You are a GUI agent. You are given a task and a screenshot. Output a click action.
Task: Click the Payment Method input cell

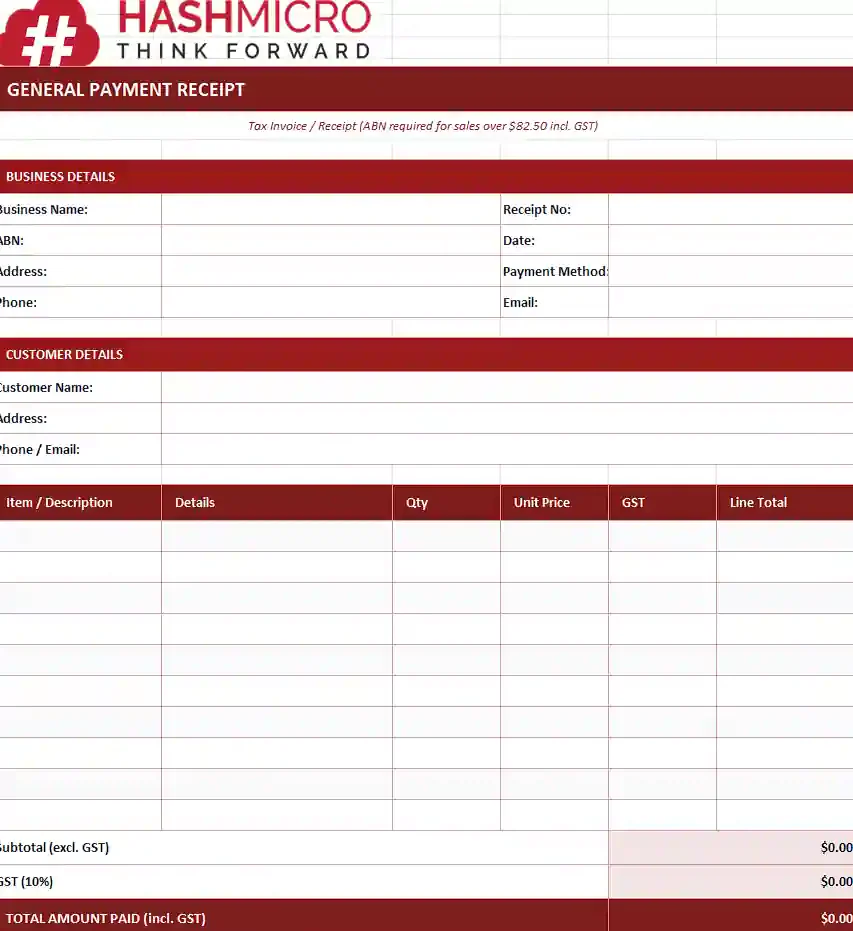(731, 271)
